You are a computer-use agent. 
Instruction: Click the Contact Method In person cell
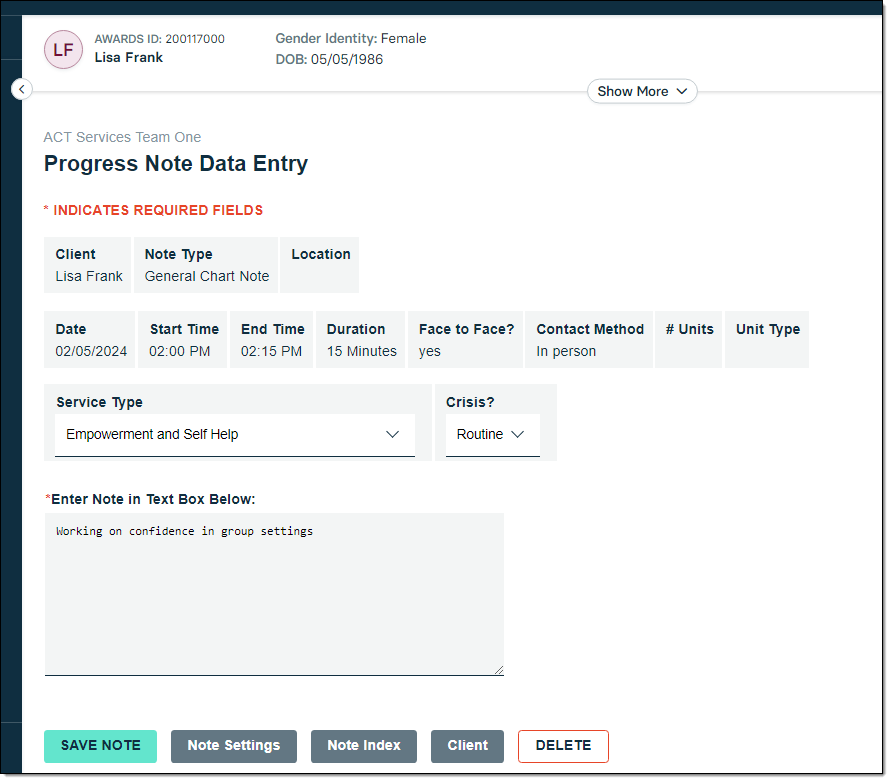[566, 351]
